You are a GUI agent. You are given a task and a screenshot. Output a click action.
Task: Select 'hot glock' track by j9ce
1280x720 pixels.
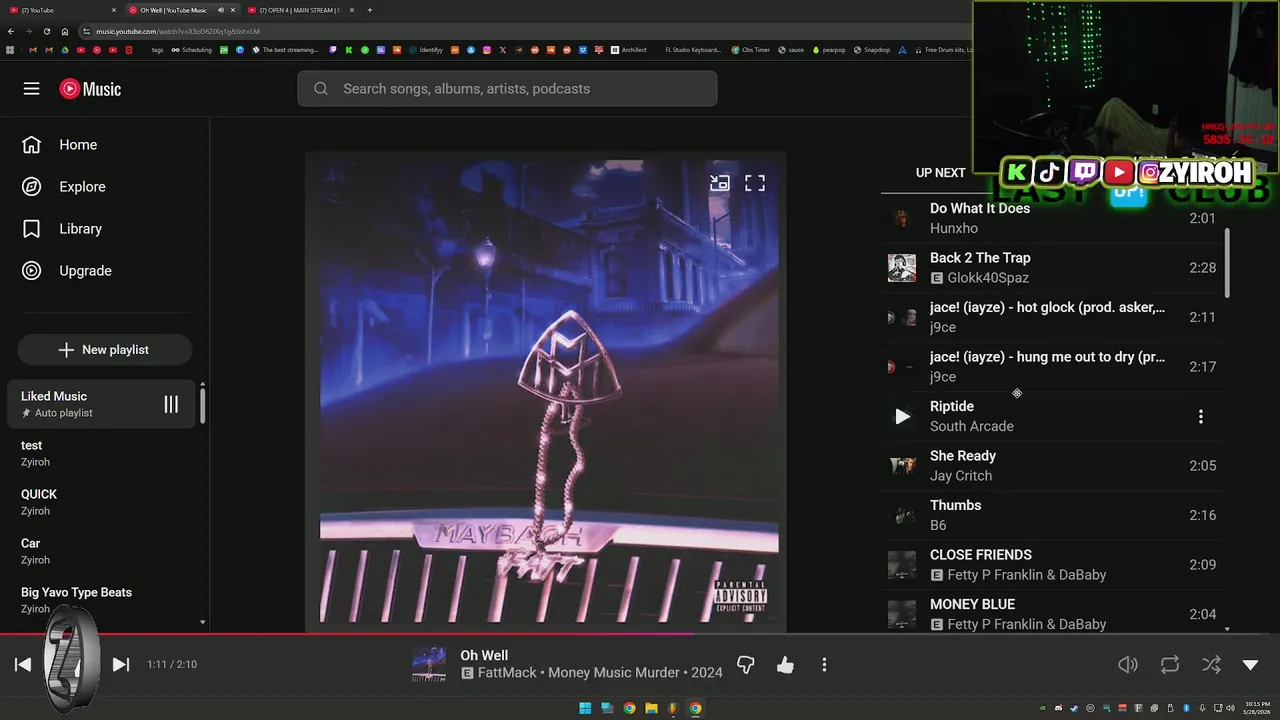[1053, 317]
